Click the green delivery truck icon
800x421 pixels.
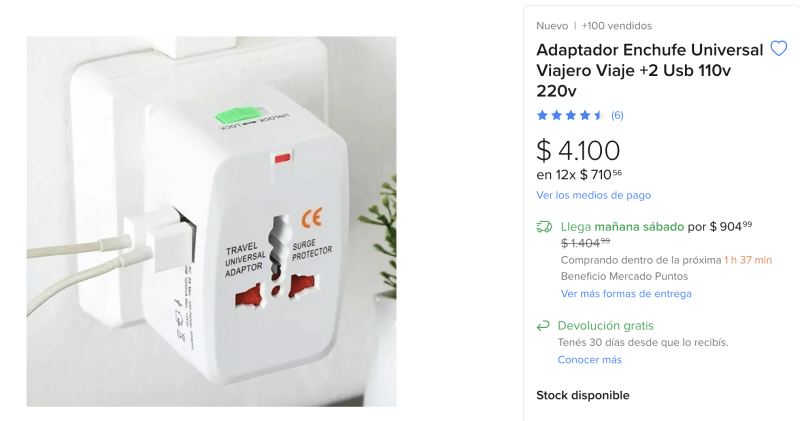tap(544, 227)
